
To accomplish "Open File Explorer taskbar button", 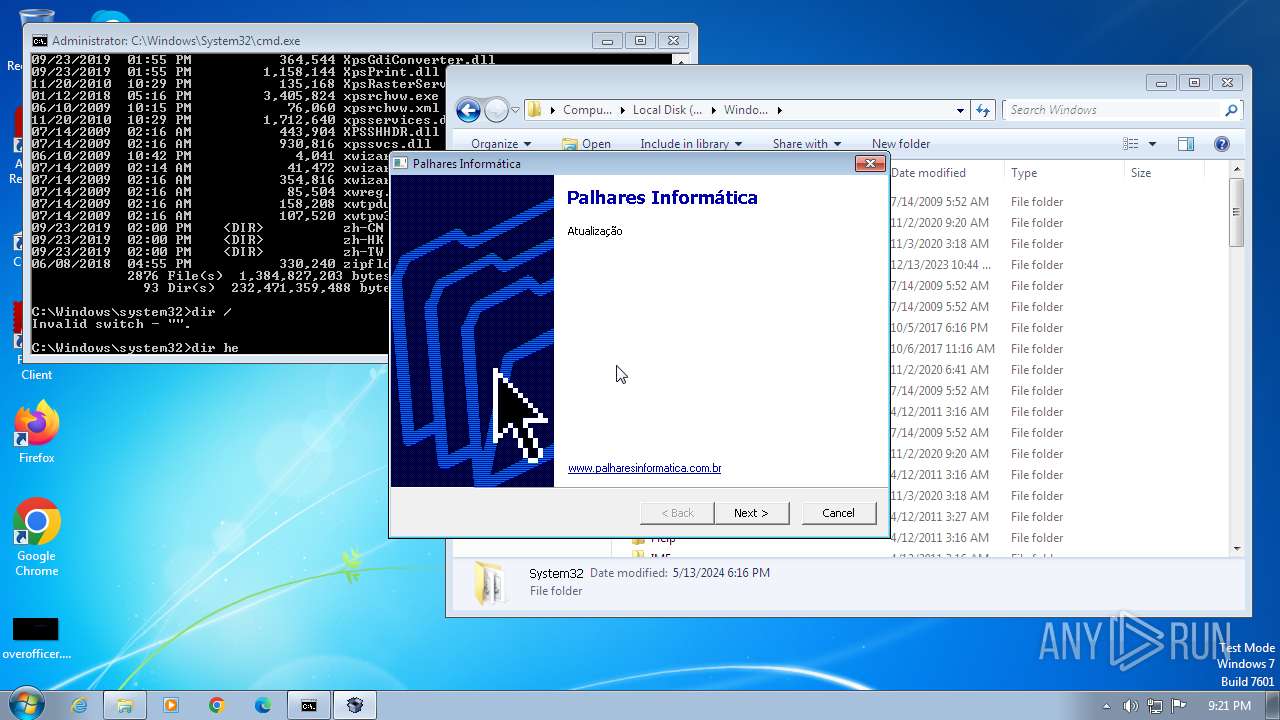I will click(x=125, y=705).
